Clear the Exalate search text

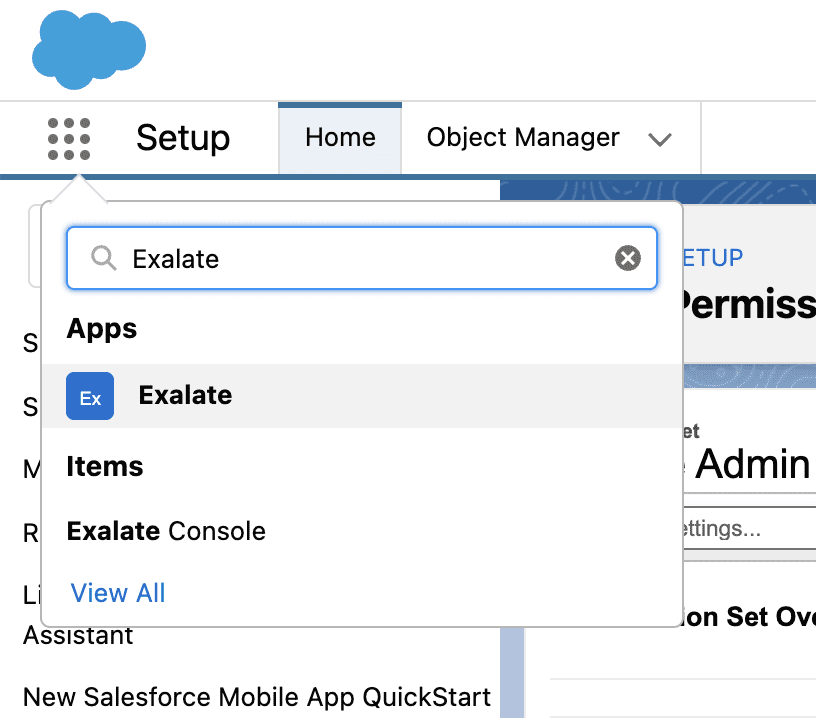pyautogui.click(x=627, y=259)
